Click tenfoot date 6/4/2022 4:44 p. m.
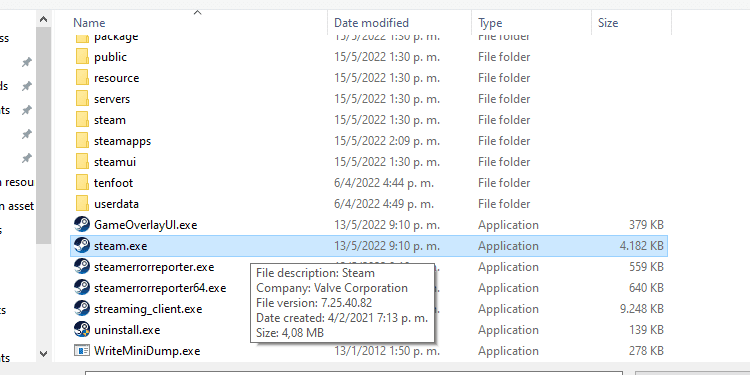The image size is (750, 375). [384, 183]
